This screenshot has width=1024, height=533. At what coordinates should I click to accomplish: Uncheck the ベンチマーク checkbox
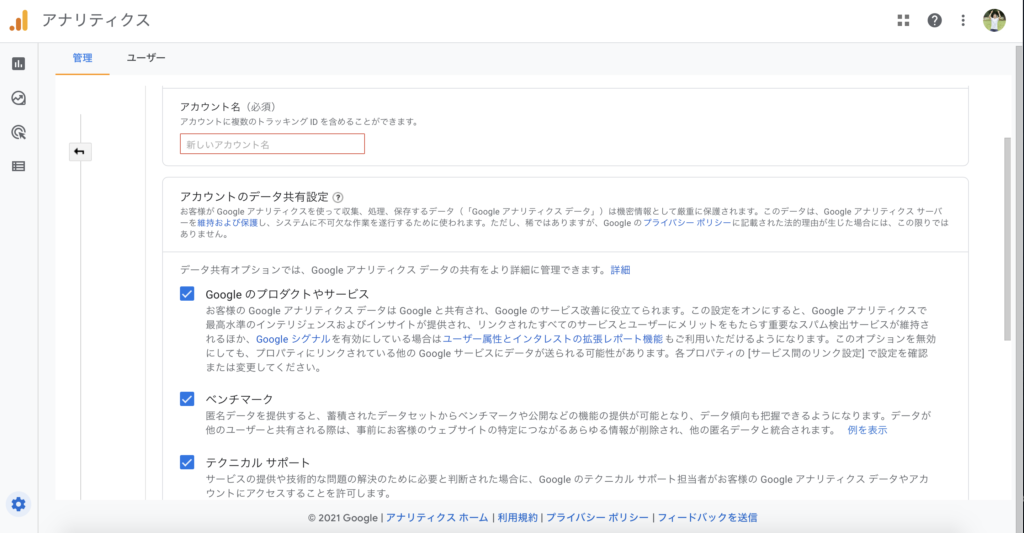click(x=187, y=399)
